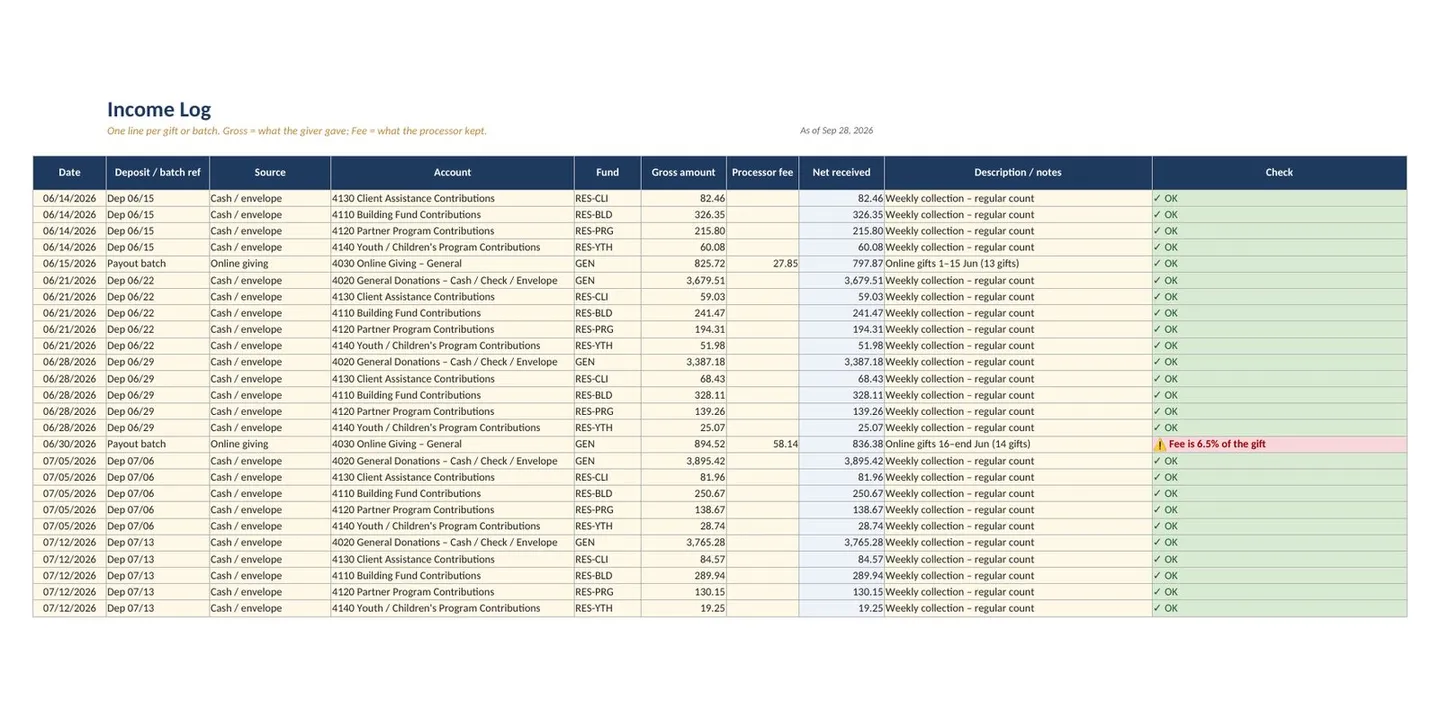Image resolution: width=1440 pixels, height=720 pixels.
Task: Select gross amount cell 894.52
Action: click(x=684, y=444)
